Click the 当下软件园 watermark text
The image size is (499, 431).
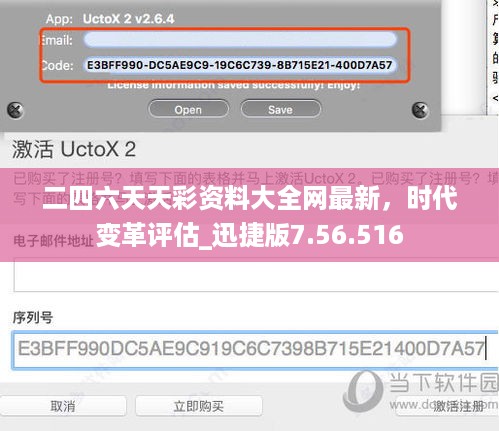coord(443,383)
